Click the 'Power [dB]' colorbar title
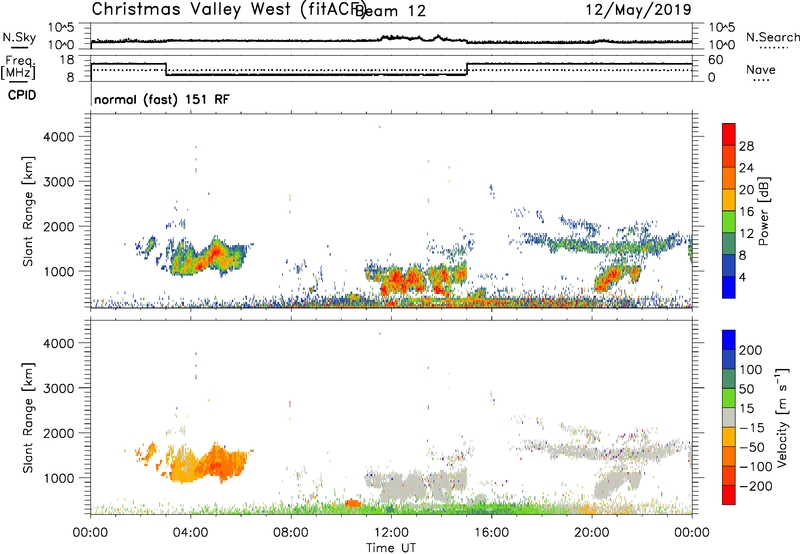Screen dimensions: 800x554 pos(763,211)
